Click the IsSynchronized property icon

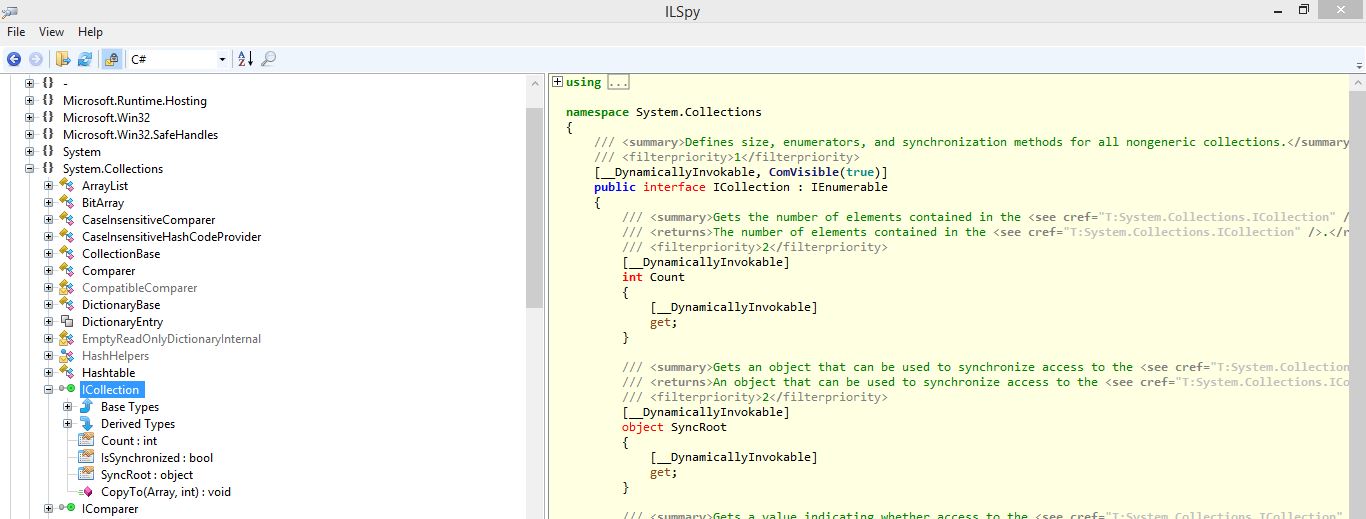click(x=86, y=457)
